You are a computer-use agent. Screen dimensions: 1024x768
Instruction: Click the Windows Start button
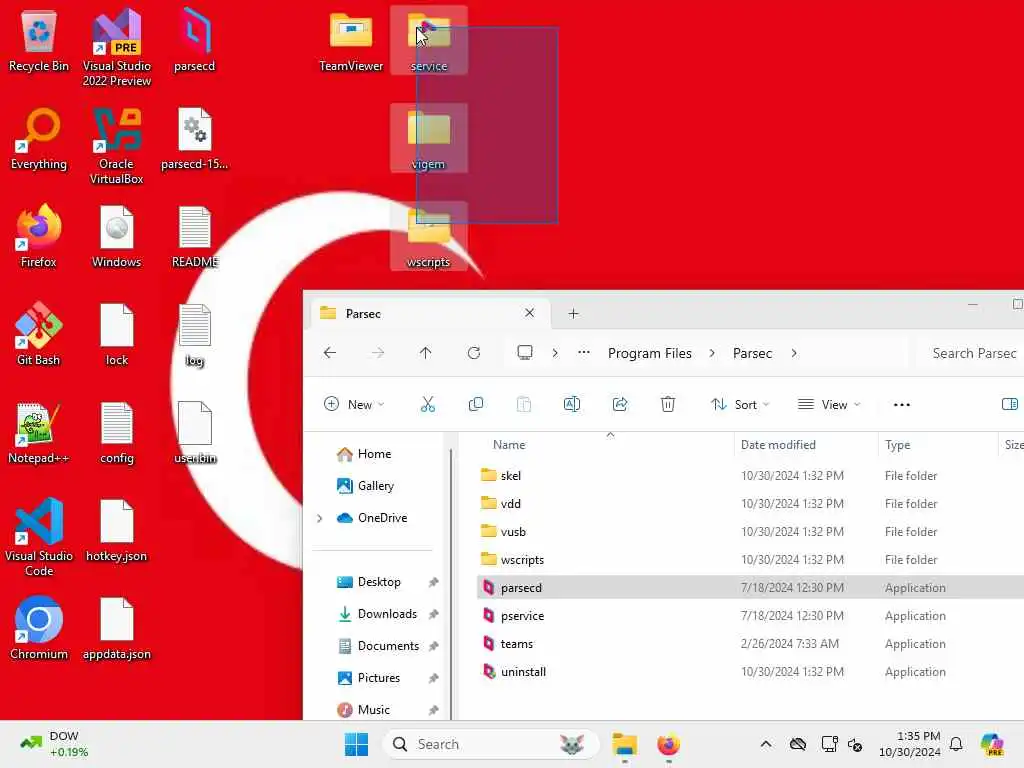pos(356,744)
